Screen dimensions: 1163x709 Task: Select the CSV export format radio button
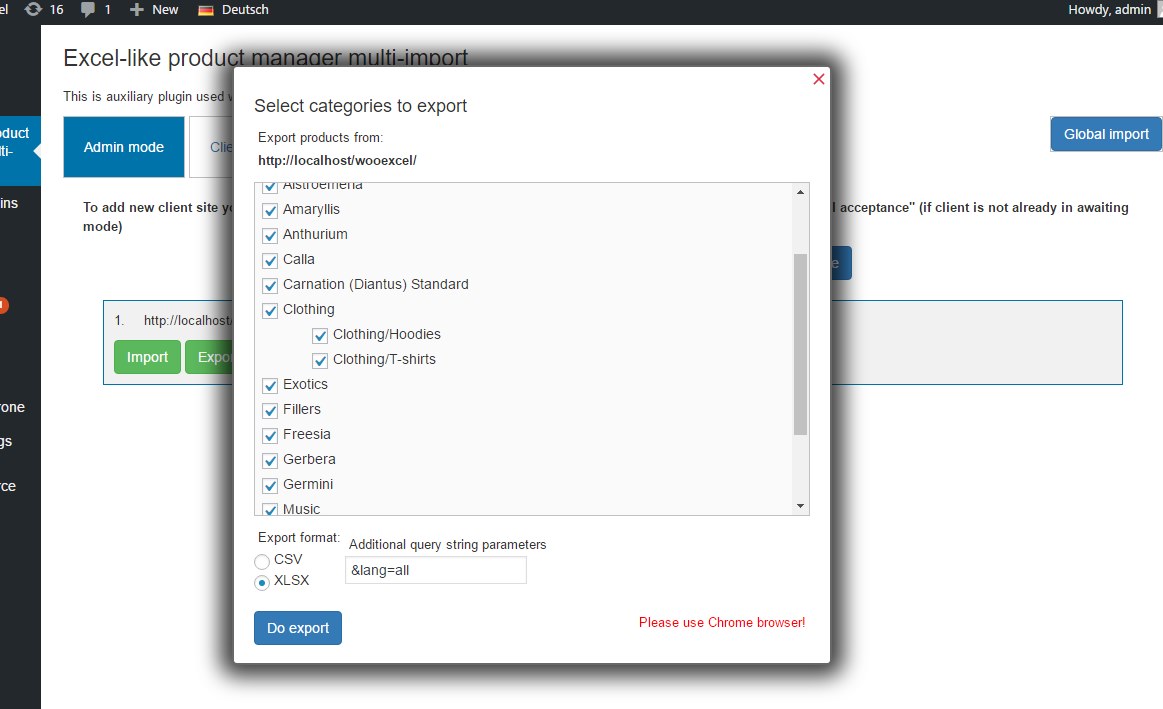pyautogui.click(x=261, y=561)
